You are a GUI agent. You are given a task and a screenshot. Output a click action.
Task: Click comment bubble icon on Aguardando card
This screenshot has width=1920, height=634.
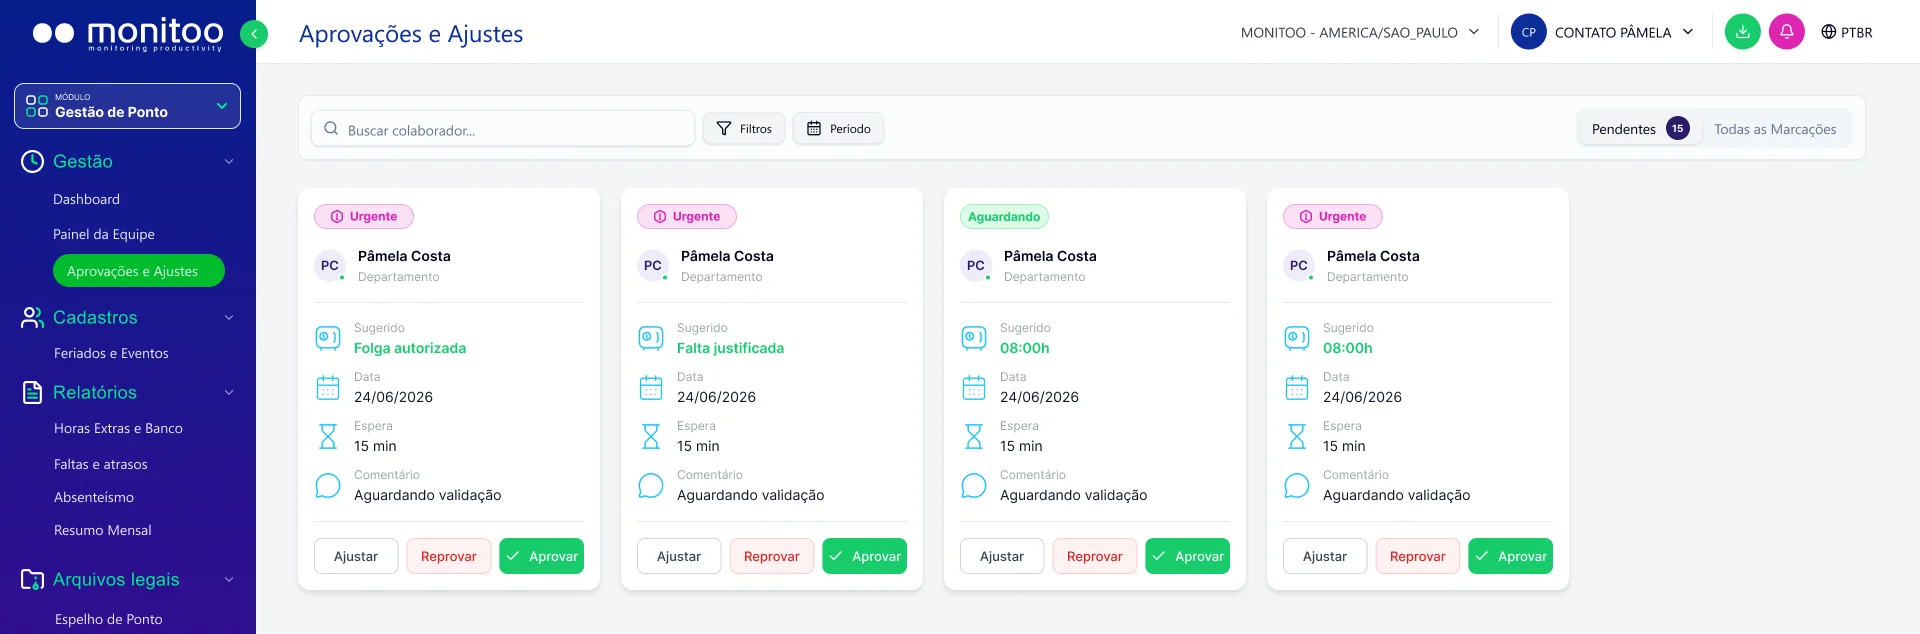click(974, 486)
